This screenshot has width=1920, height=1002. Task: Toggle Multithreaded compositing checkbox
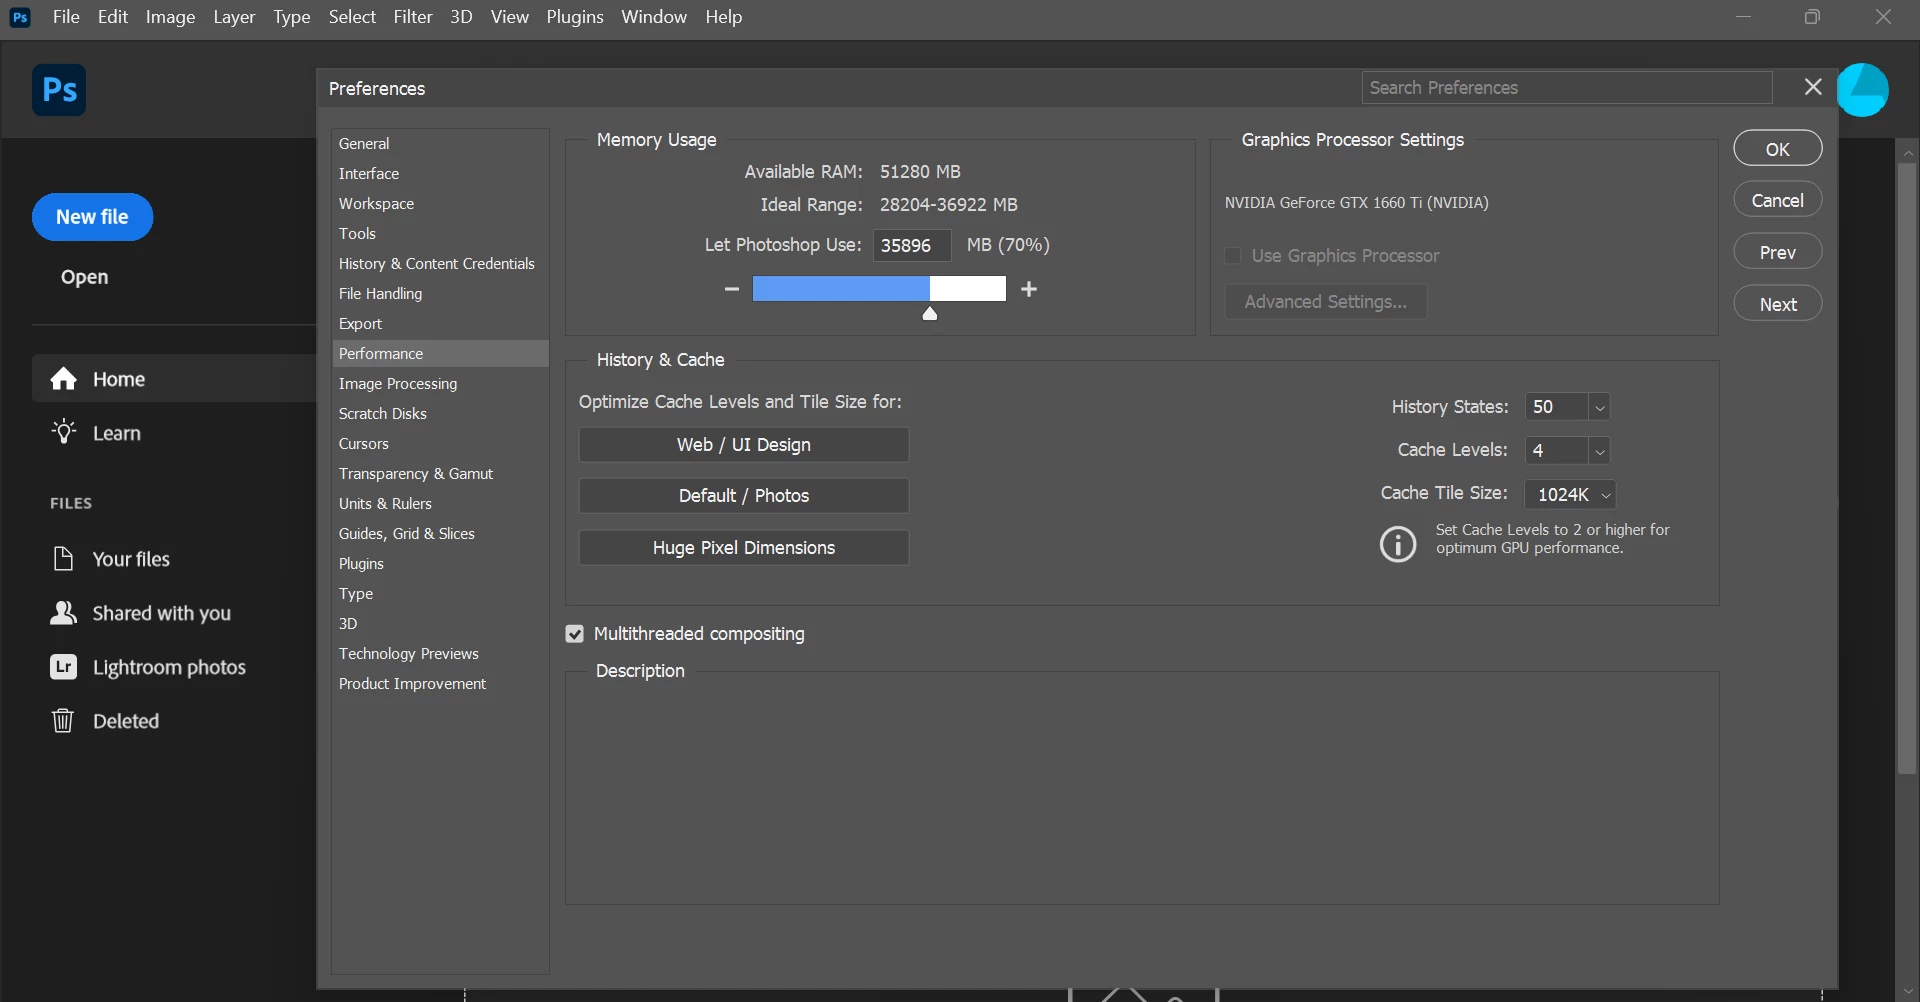tap(574, 634)
